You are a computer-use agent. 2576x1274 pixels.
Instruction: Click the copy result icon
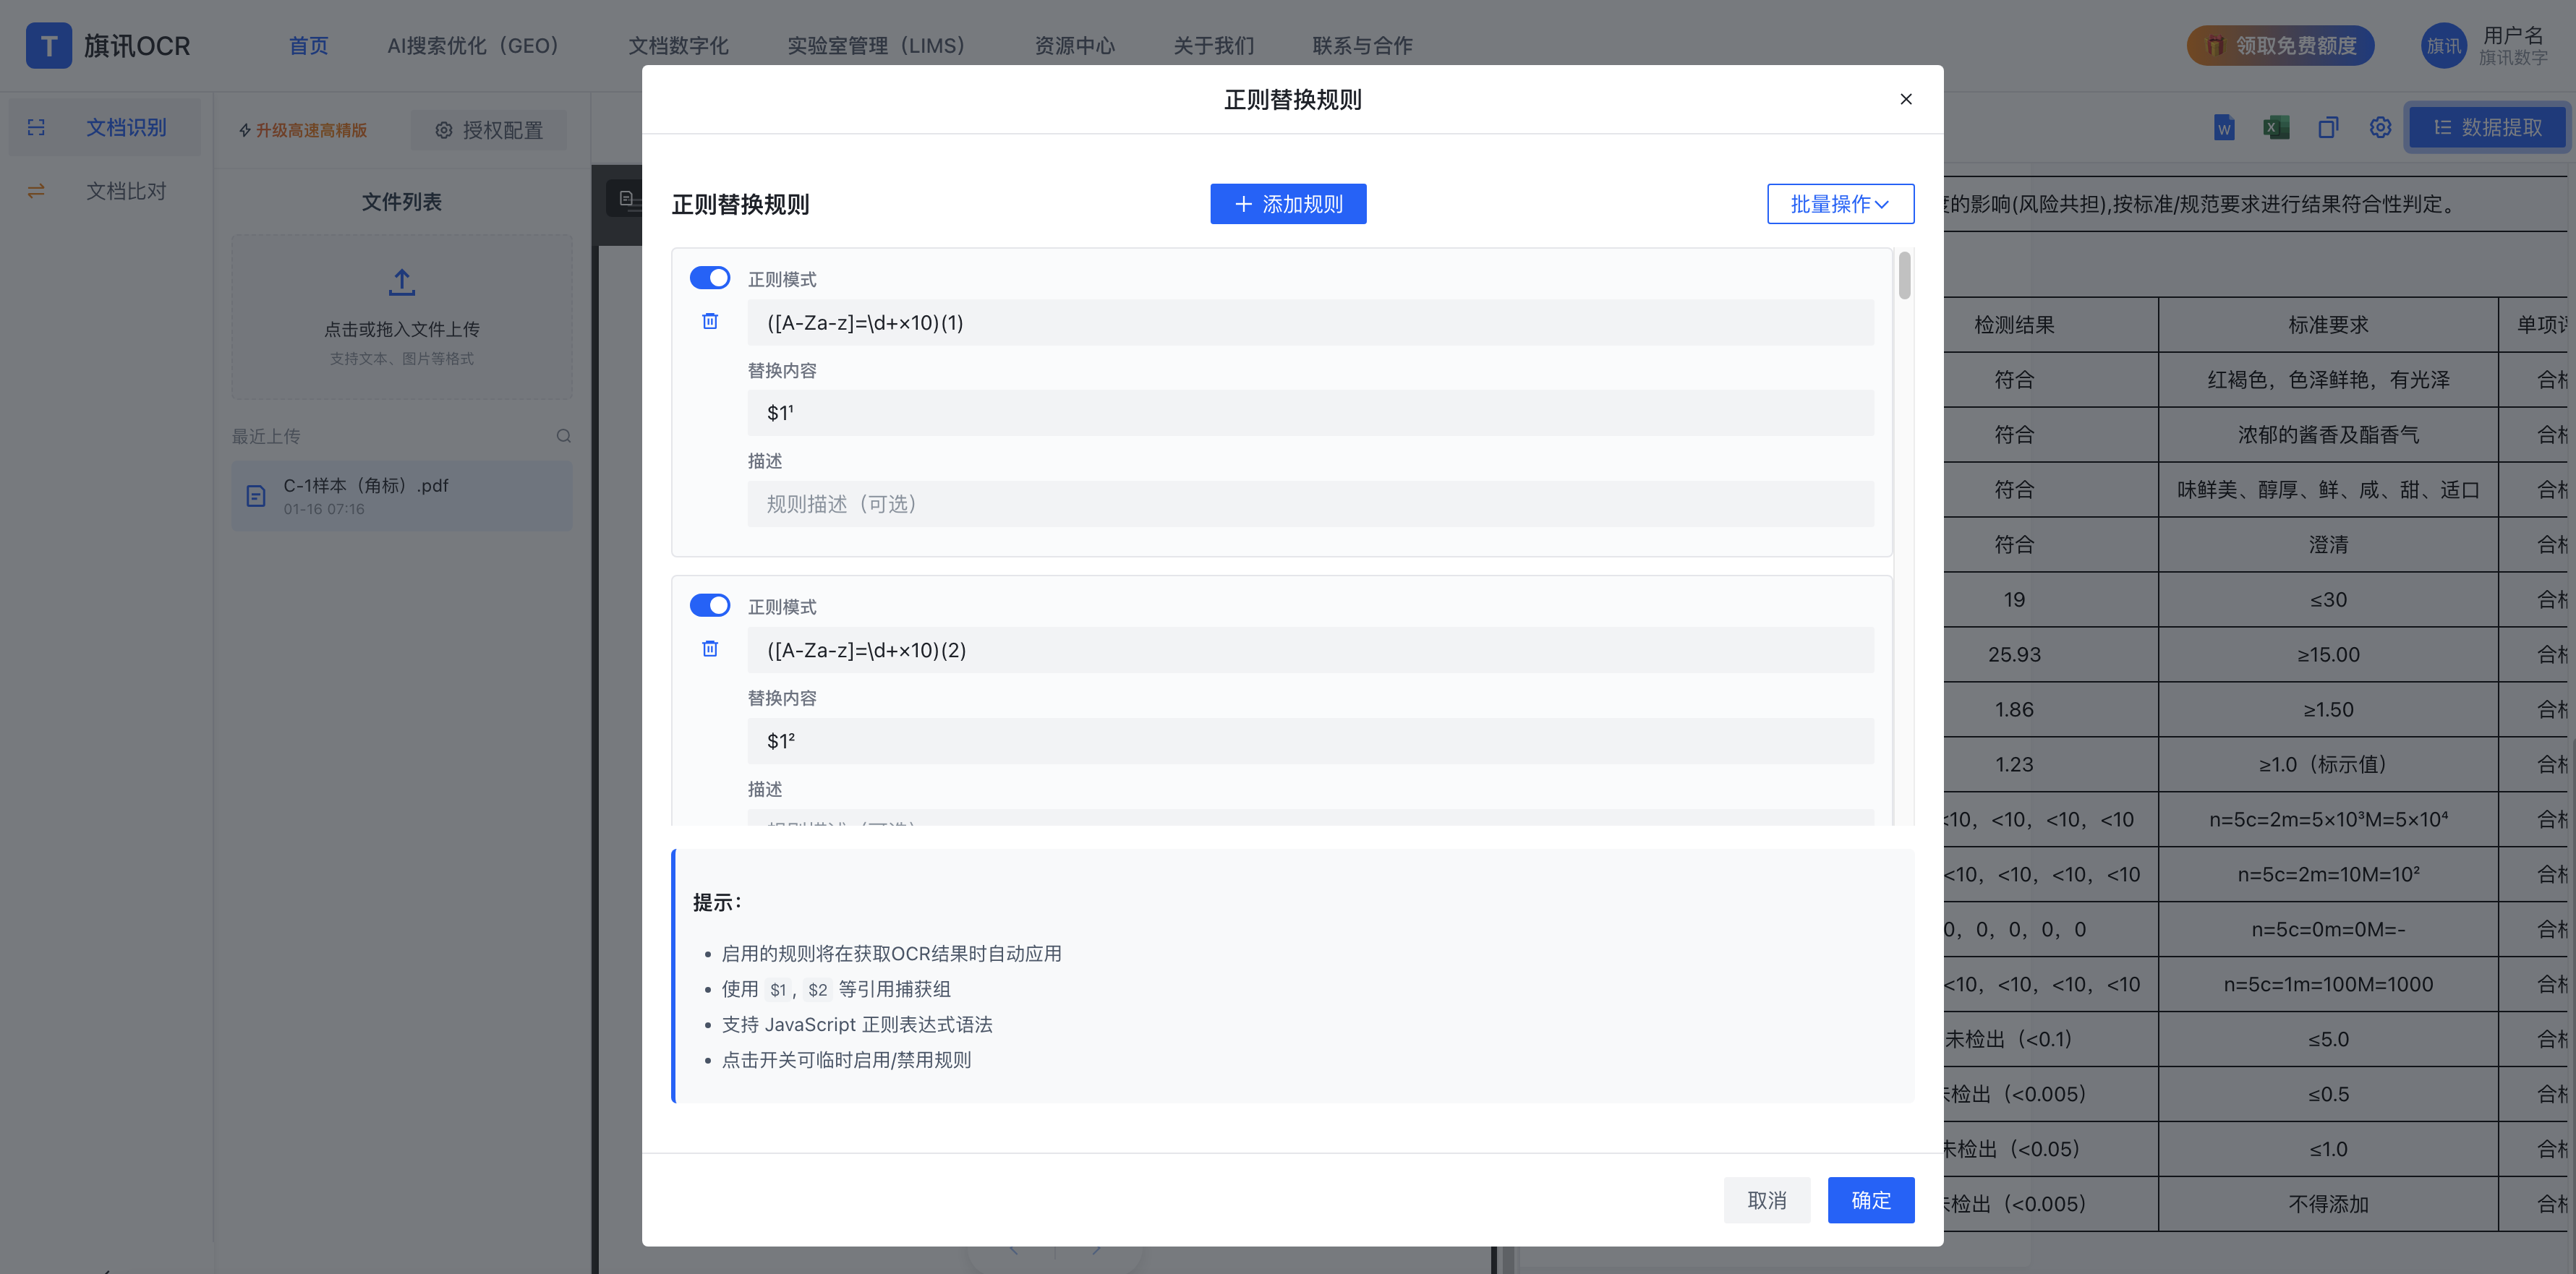[2328, 128]
